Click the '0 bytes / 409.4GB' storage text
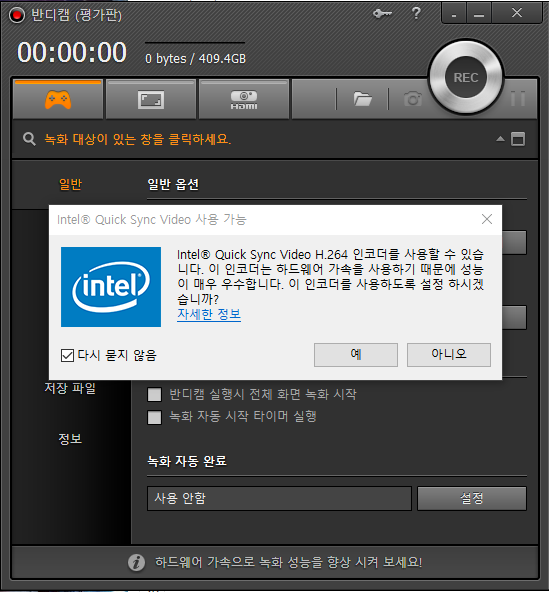The height and width of the screenshot is (592, 549). [196, 59]
